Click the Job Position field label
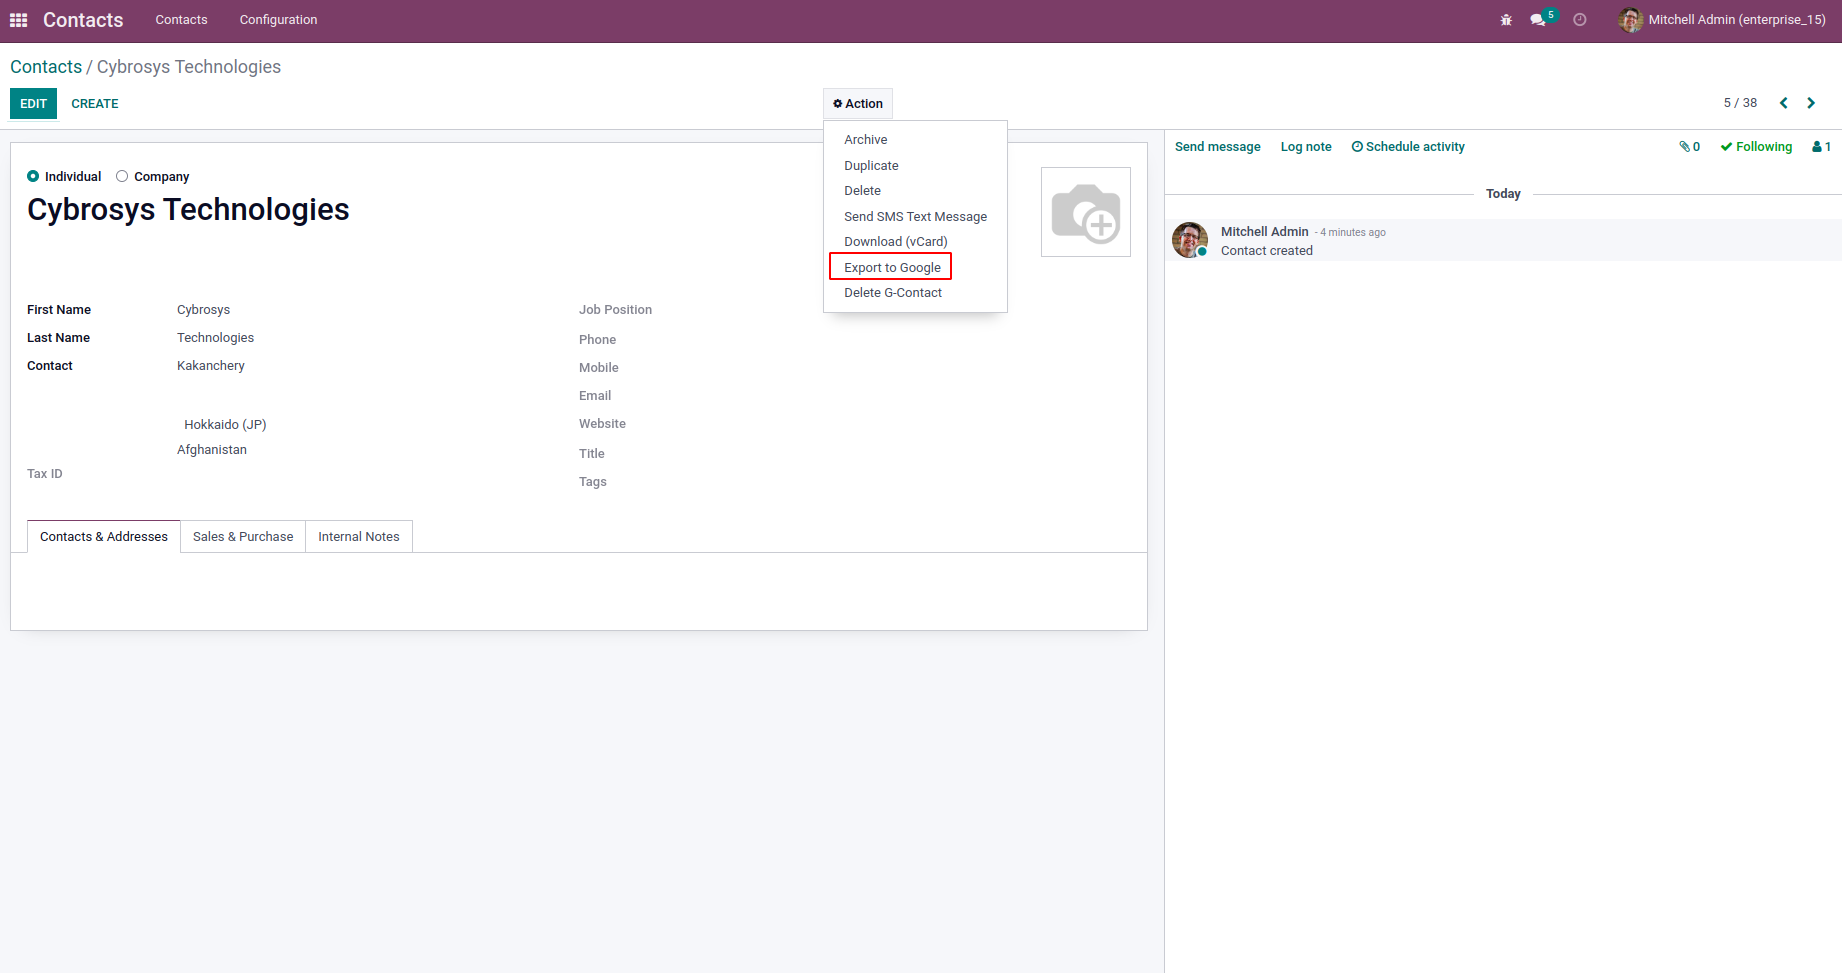This screenshot has width=1842, height=973. [615, 310]
